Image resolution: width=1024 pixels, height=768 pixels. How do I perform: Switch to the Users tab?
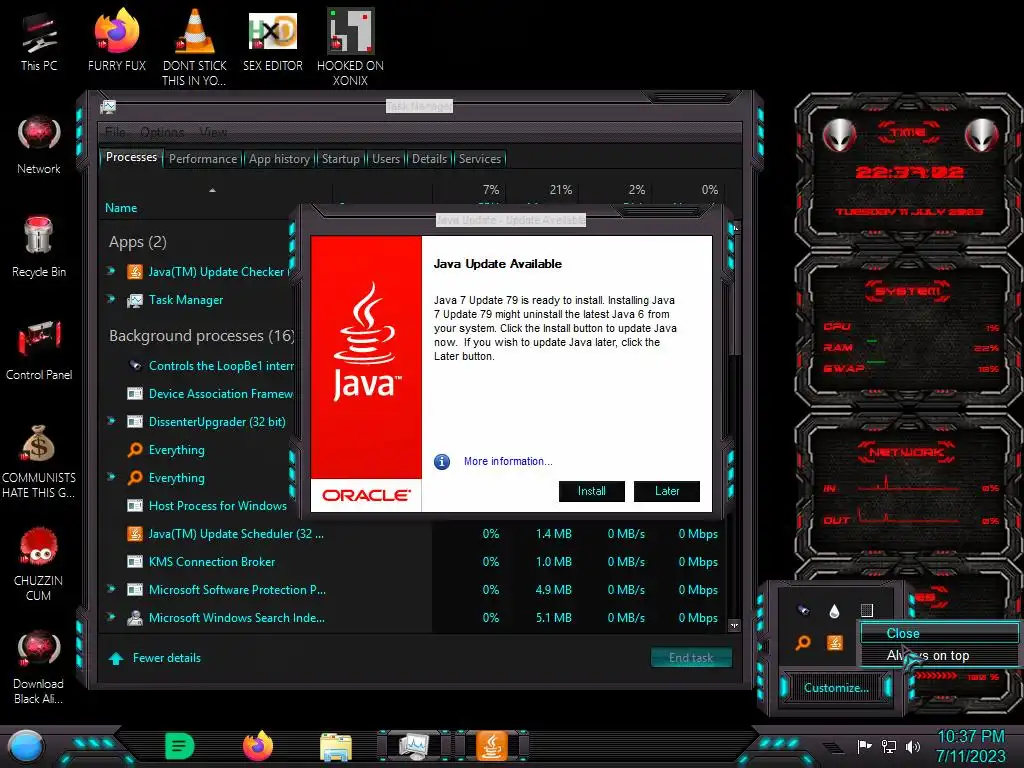(x=386, y=159)
